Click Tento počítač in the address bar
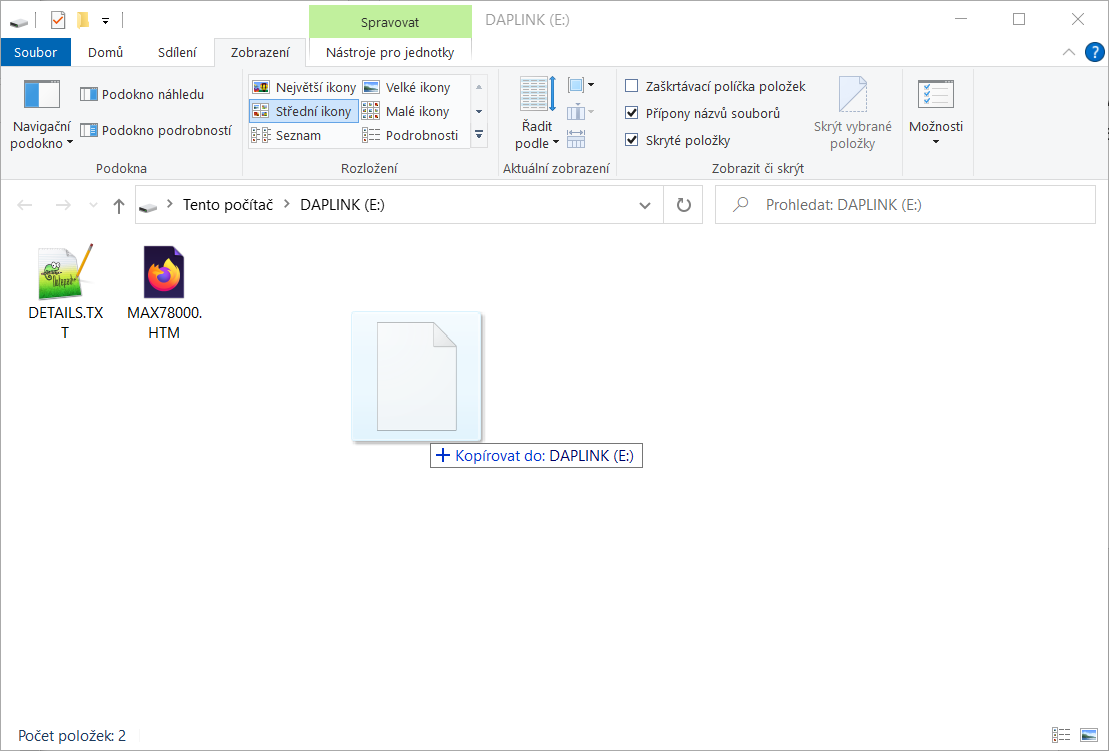This screenshot has height=751, width=1109. pyautogui.click(x=228, y=205)
